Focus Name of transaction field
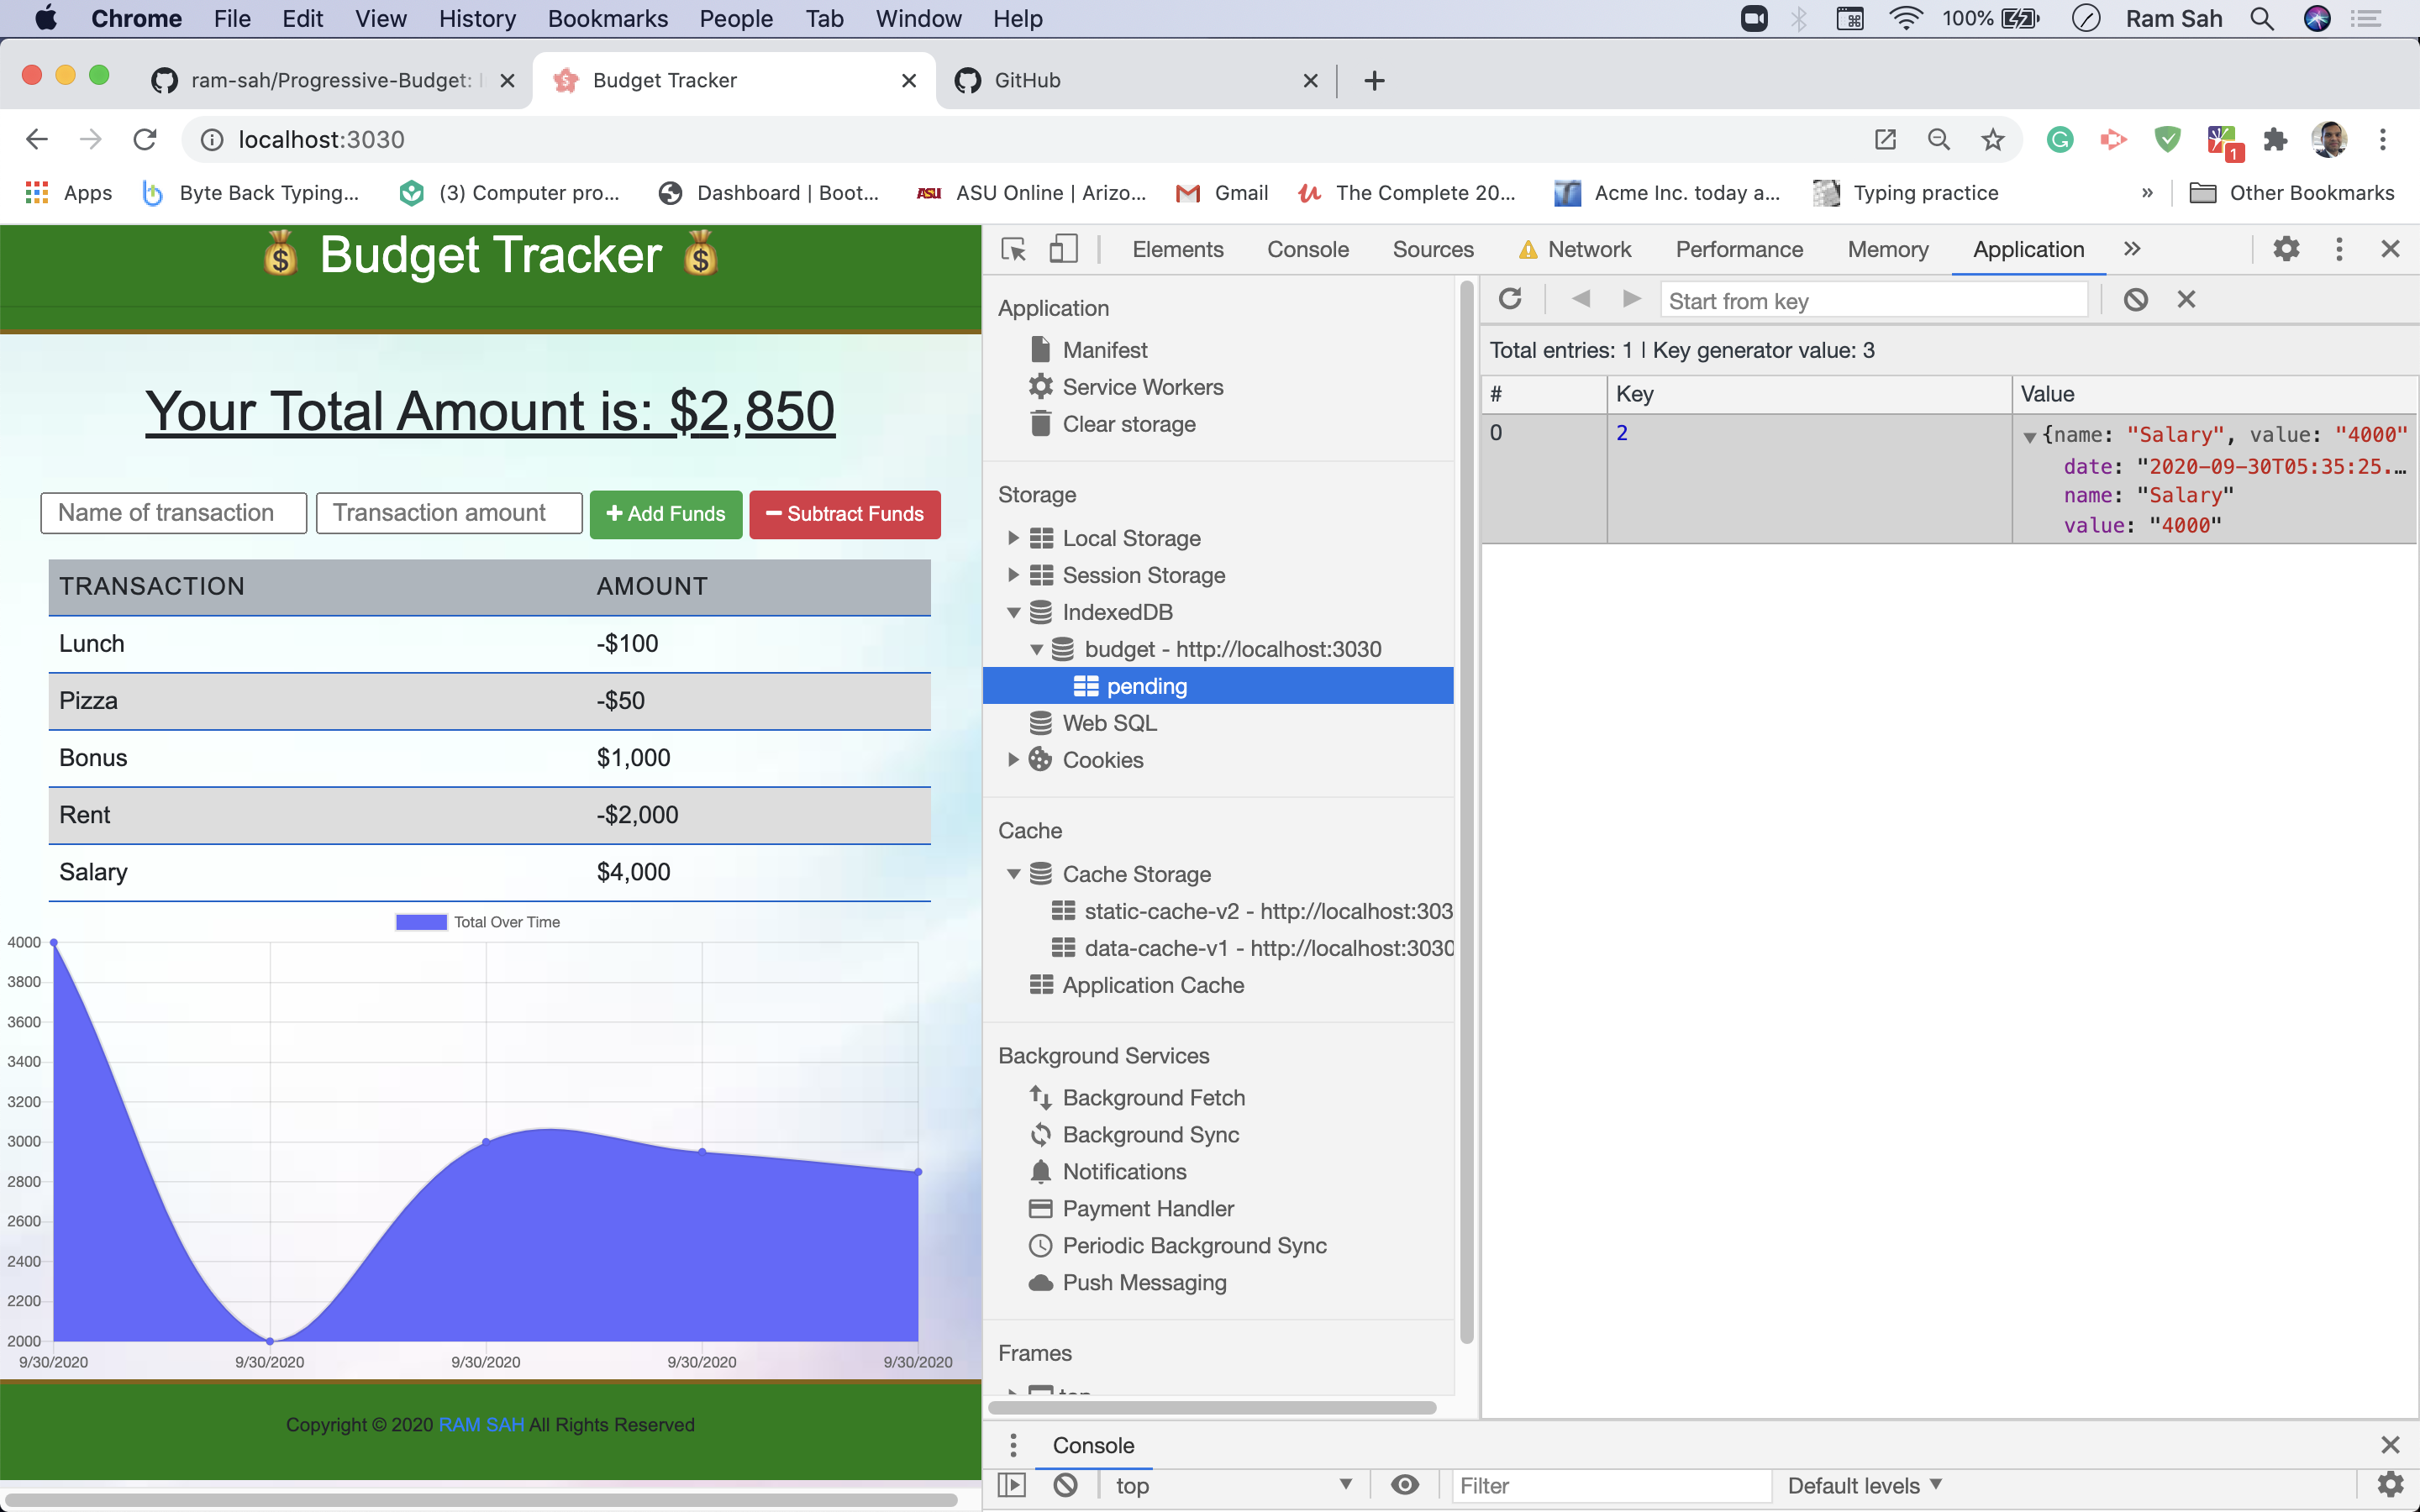2420x1512 pixels. point(174,513)
